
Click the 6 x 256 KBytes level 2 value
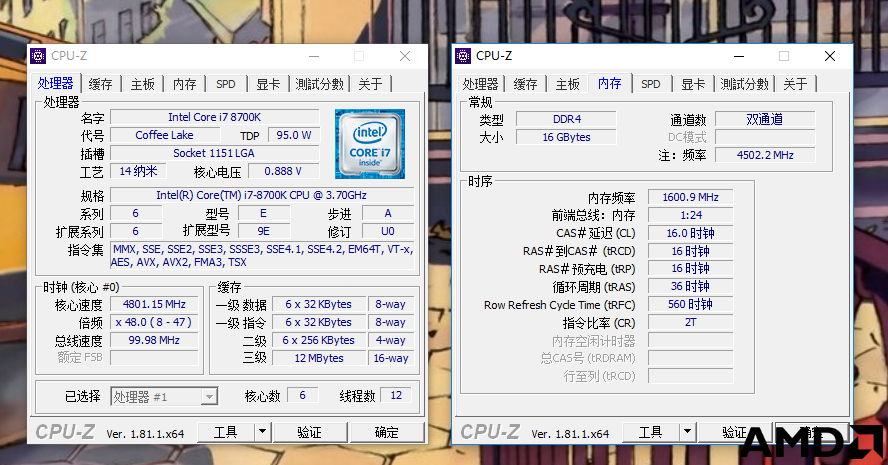(319, 340)
